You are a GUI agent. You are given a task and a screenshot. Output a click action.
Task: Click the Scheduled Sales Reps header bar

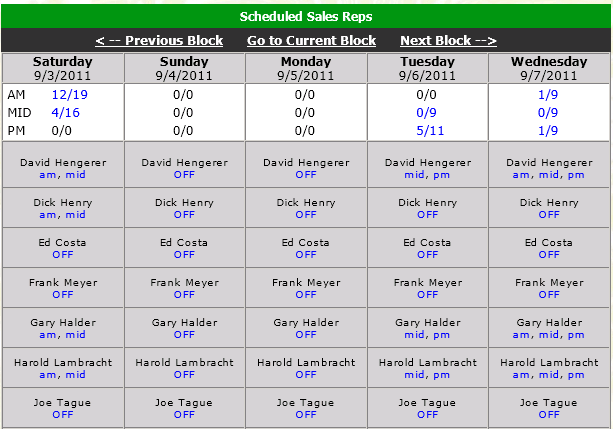(306, 16)
